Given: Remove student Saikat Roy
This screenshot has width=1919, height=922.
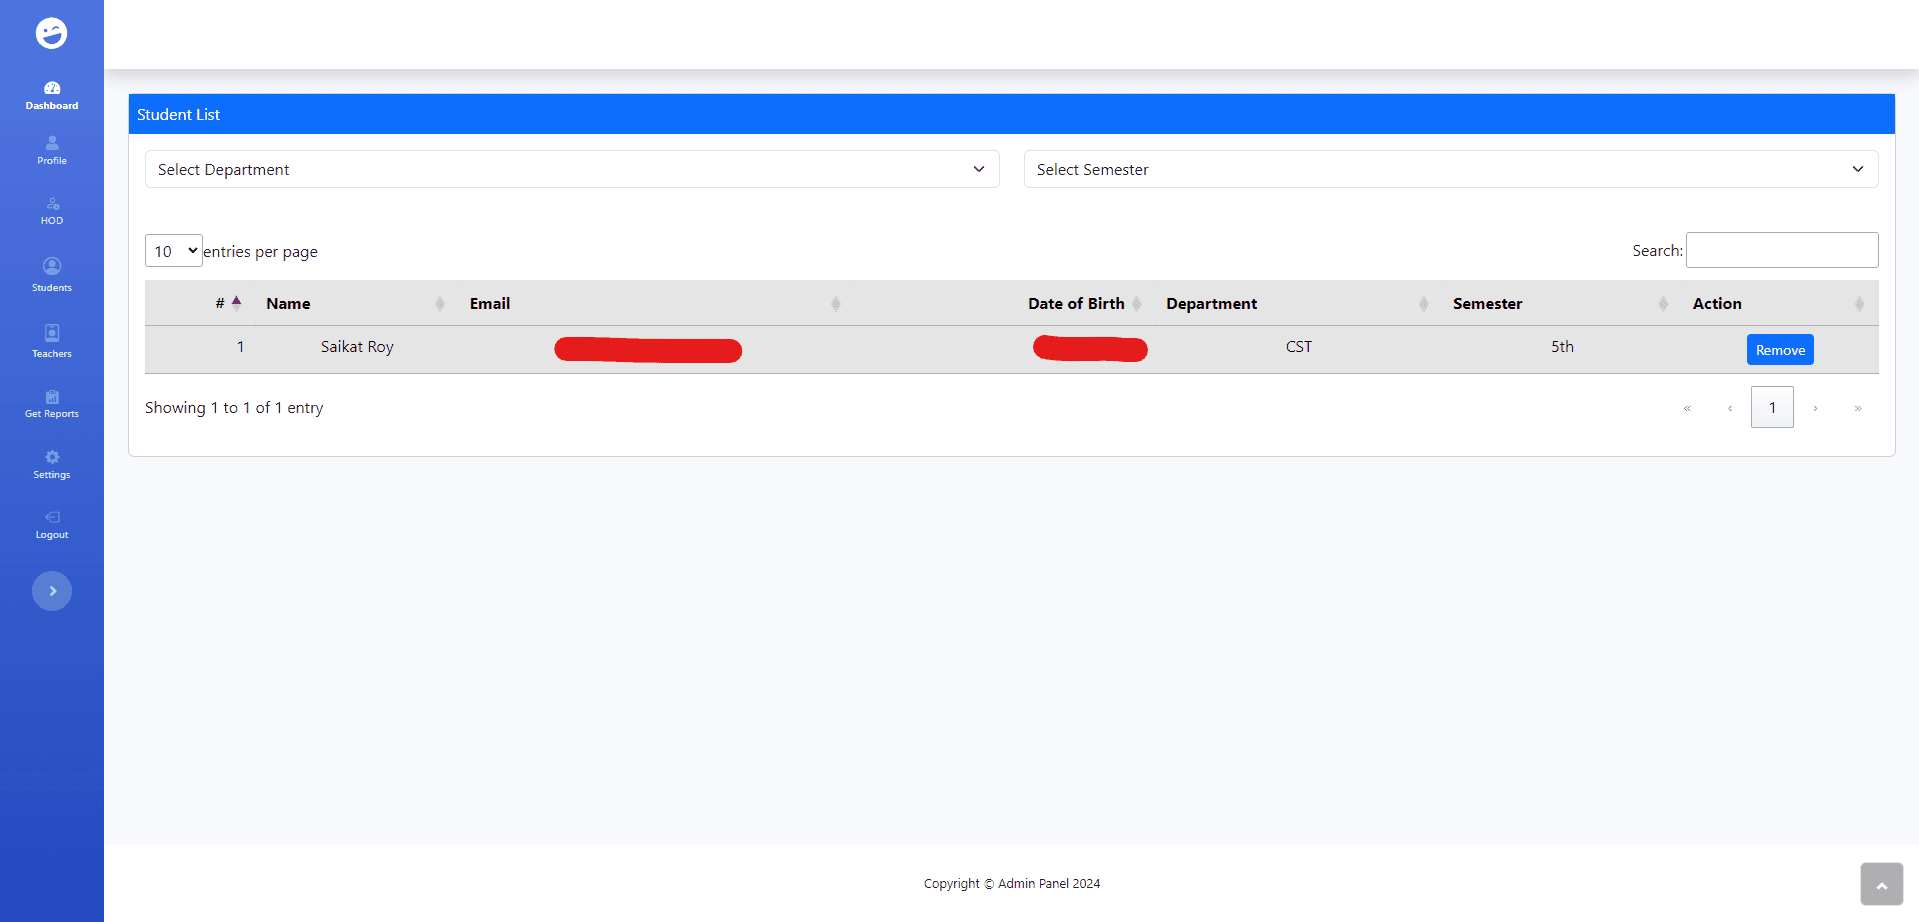Looking at the screenshot, I should (x=1780, y=350).
